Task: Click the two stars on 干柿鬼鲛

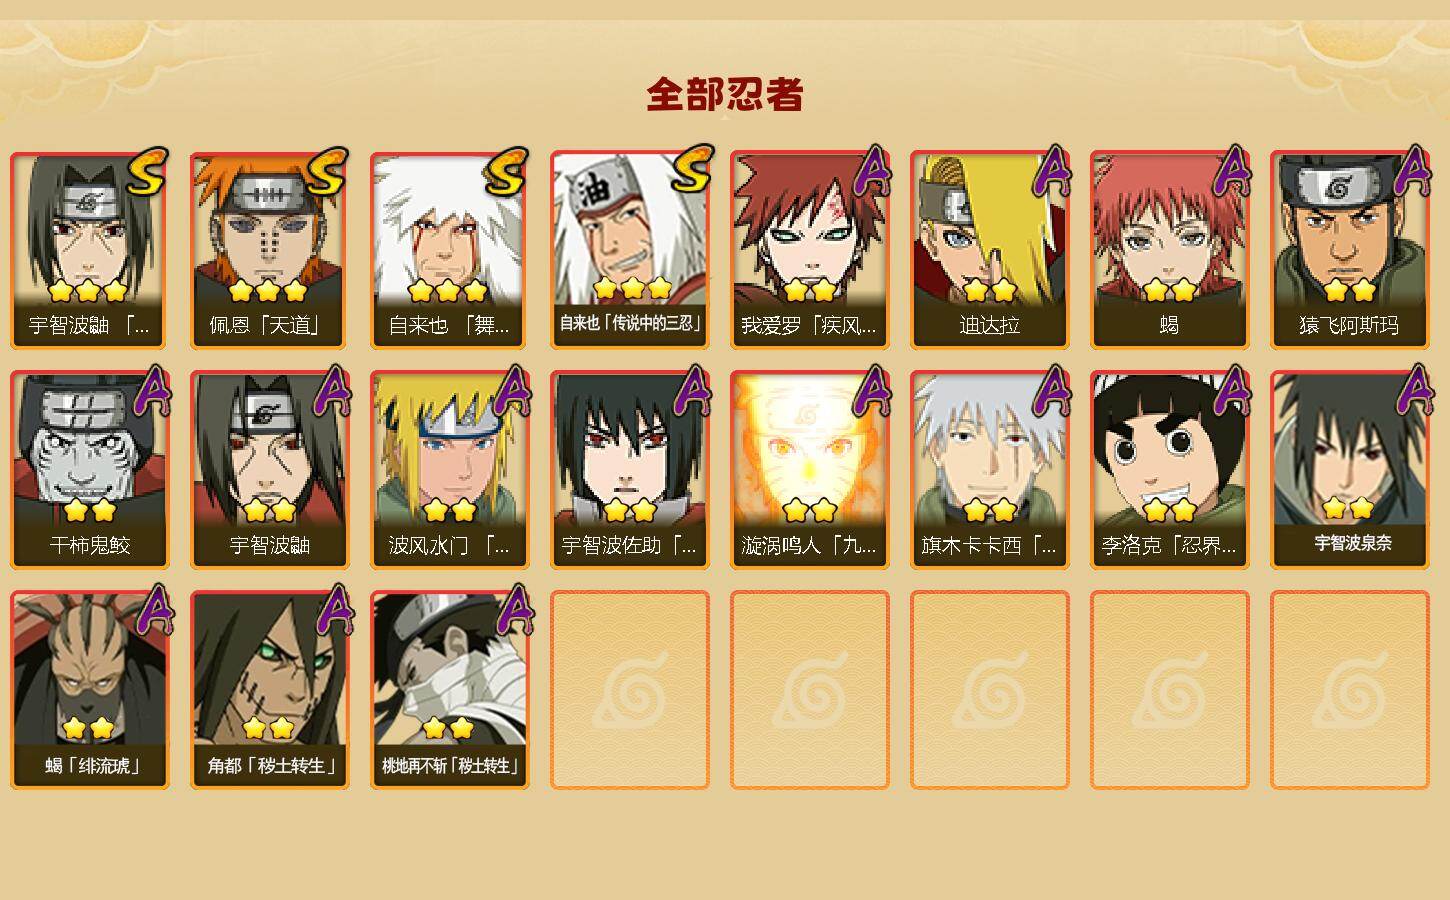Action: point(90,510)
